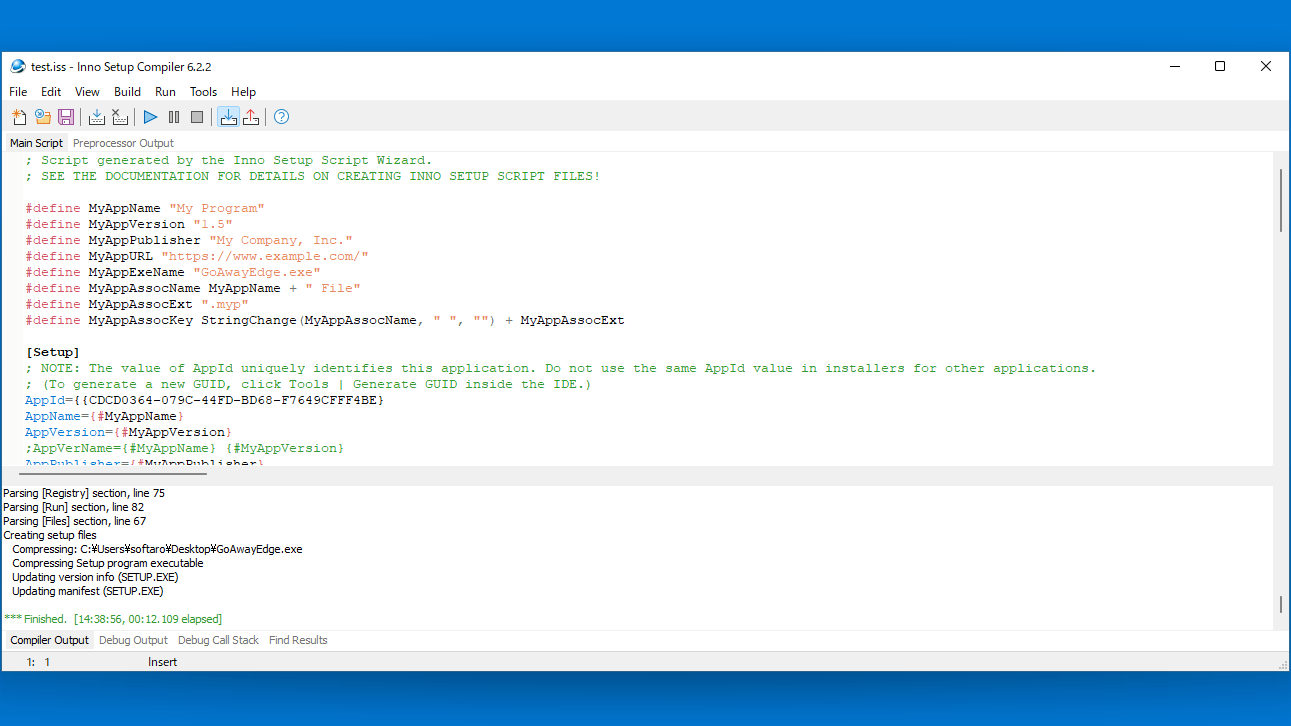Image resolution: width=1291 pixels, height=726 pixels.
Task: Click the green "*** Finished." status line
Action: pos(113,619)
